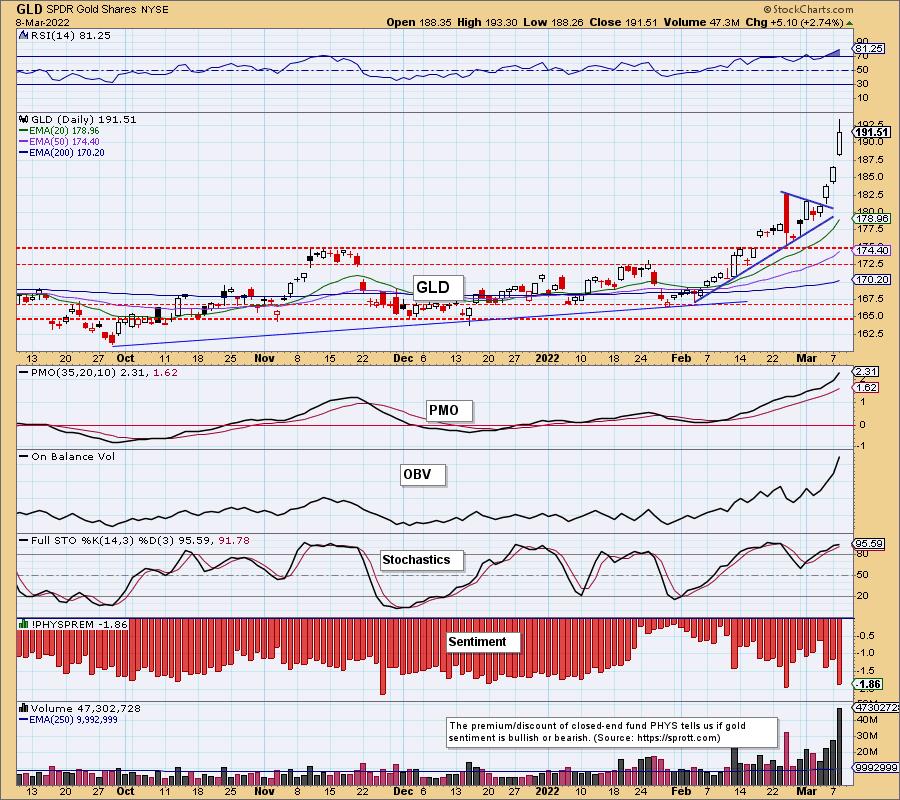Viewport: 900px width, 800px height.
Task: Click the latest candlestick on the GLD chart
Action: [840, 137]
